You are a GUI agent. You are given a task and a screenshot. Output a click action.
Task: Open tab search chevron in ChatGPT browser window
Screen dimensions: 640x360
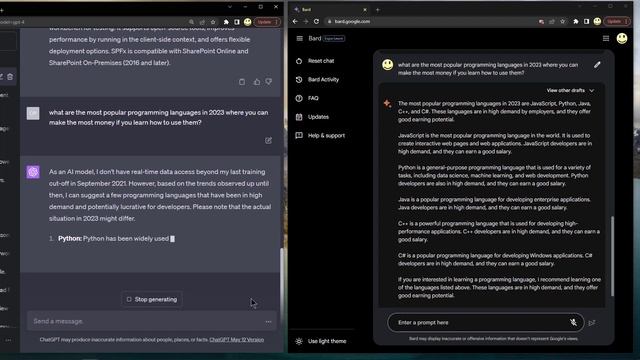pyautogui.click(x=230, y=7)
